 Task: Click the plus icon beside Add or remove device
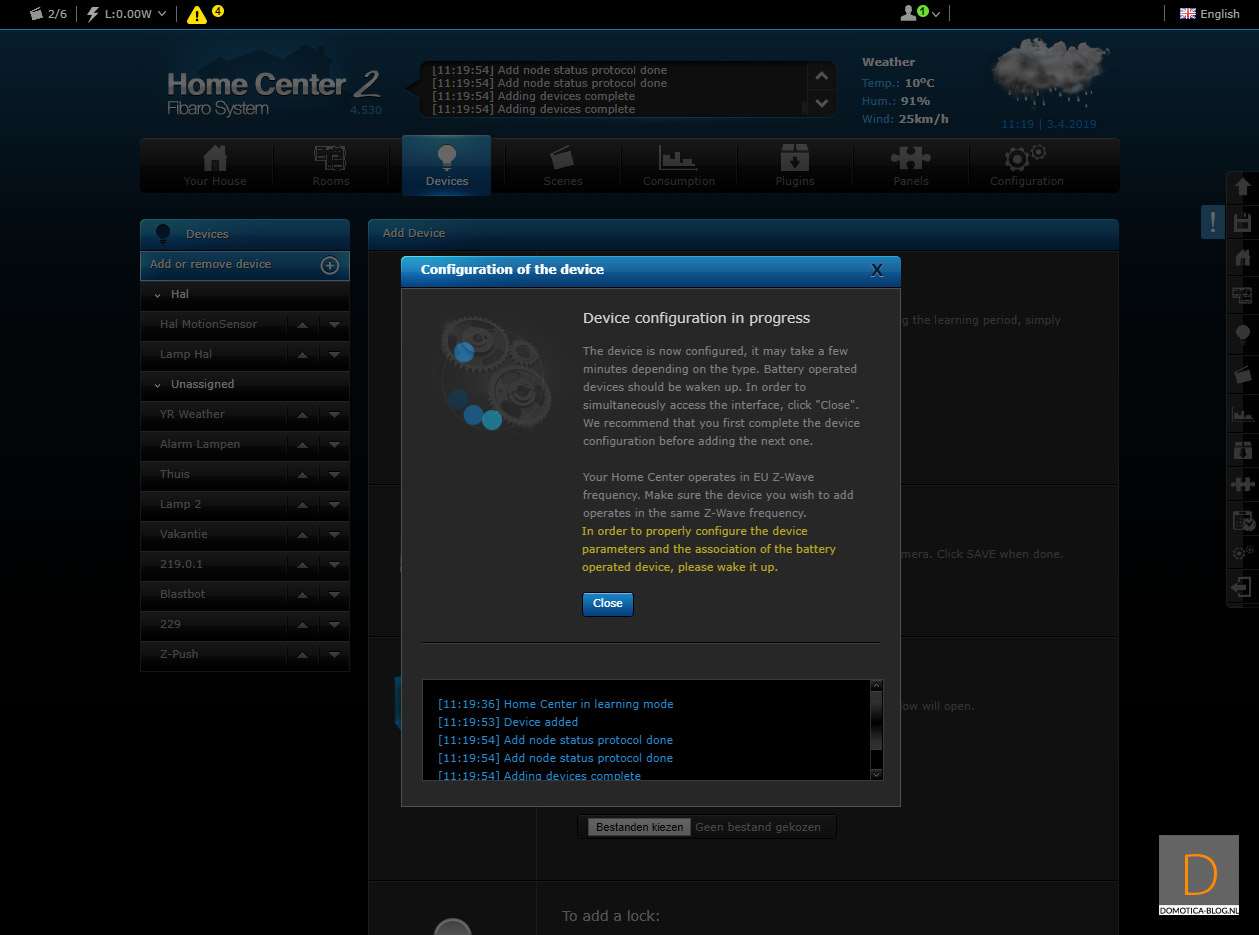click(329, 265)
